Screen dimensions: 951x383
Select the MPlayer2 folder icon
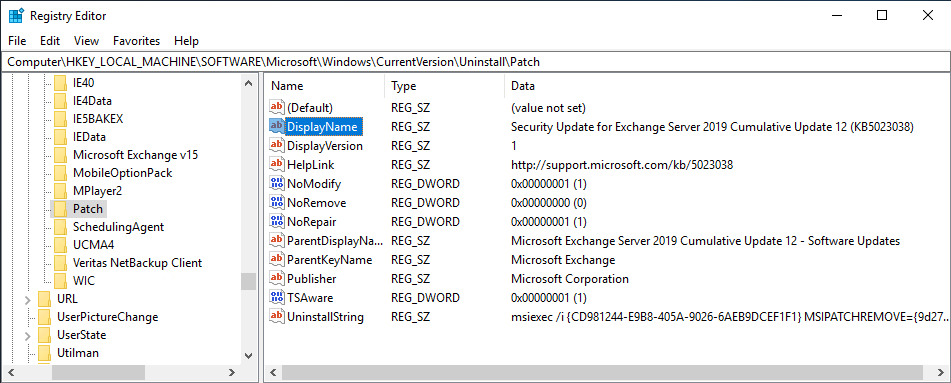[x=59, y=191]
